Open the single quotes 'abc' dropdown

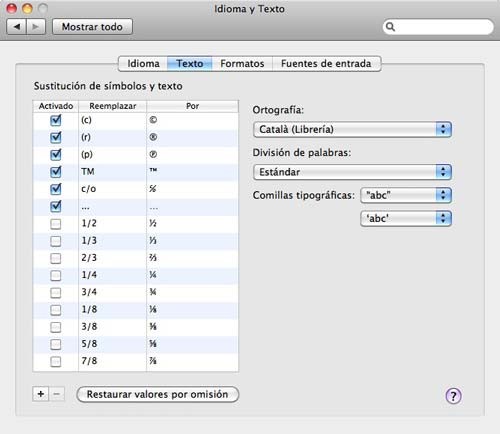[x=406, y=219]
